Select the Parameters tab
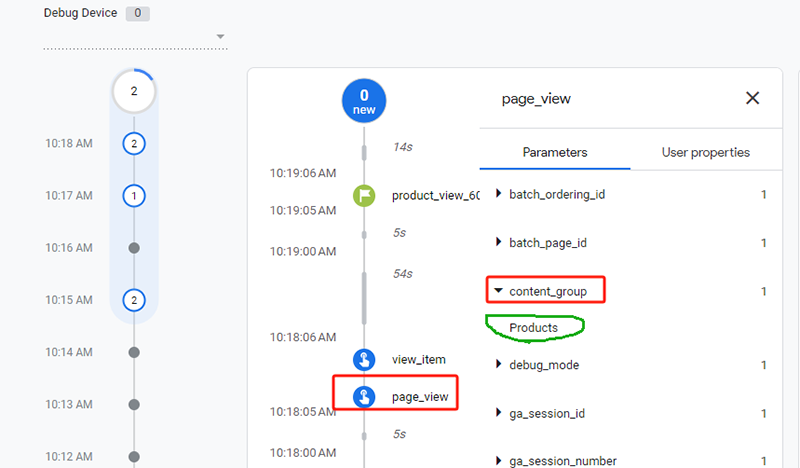Viewport: 800px width, 468px height. [554, 153]
